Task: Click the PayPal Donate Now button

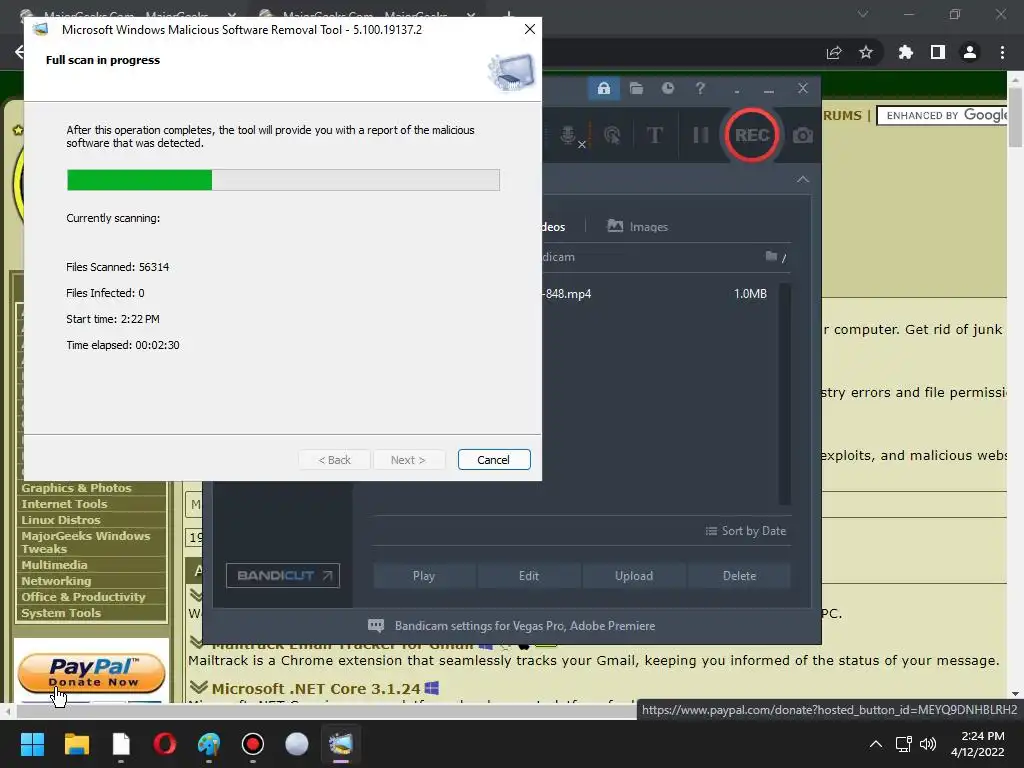Action: 91,673
